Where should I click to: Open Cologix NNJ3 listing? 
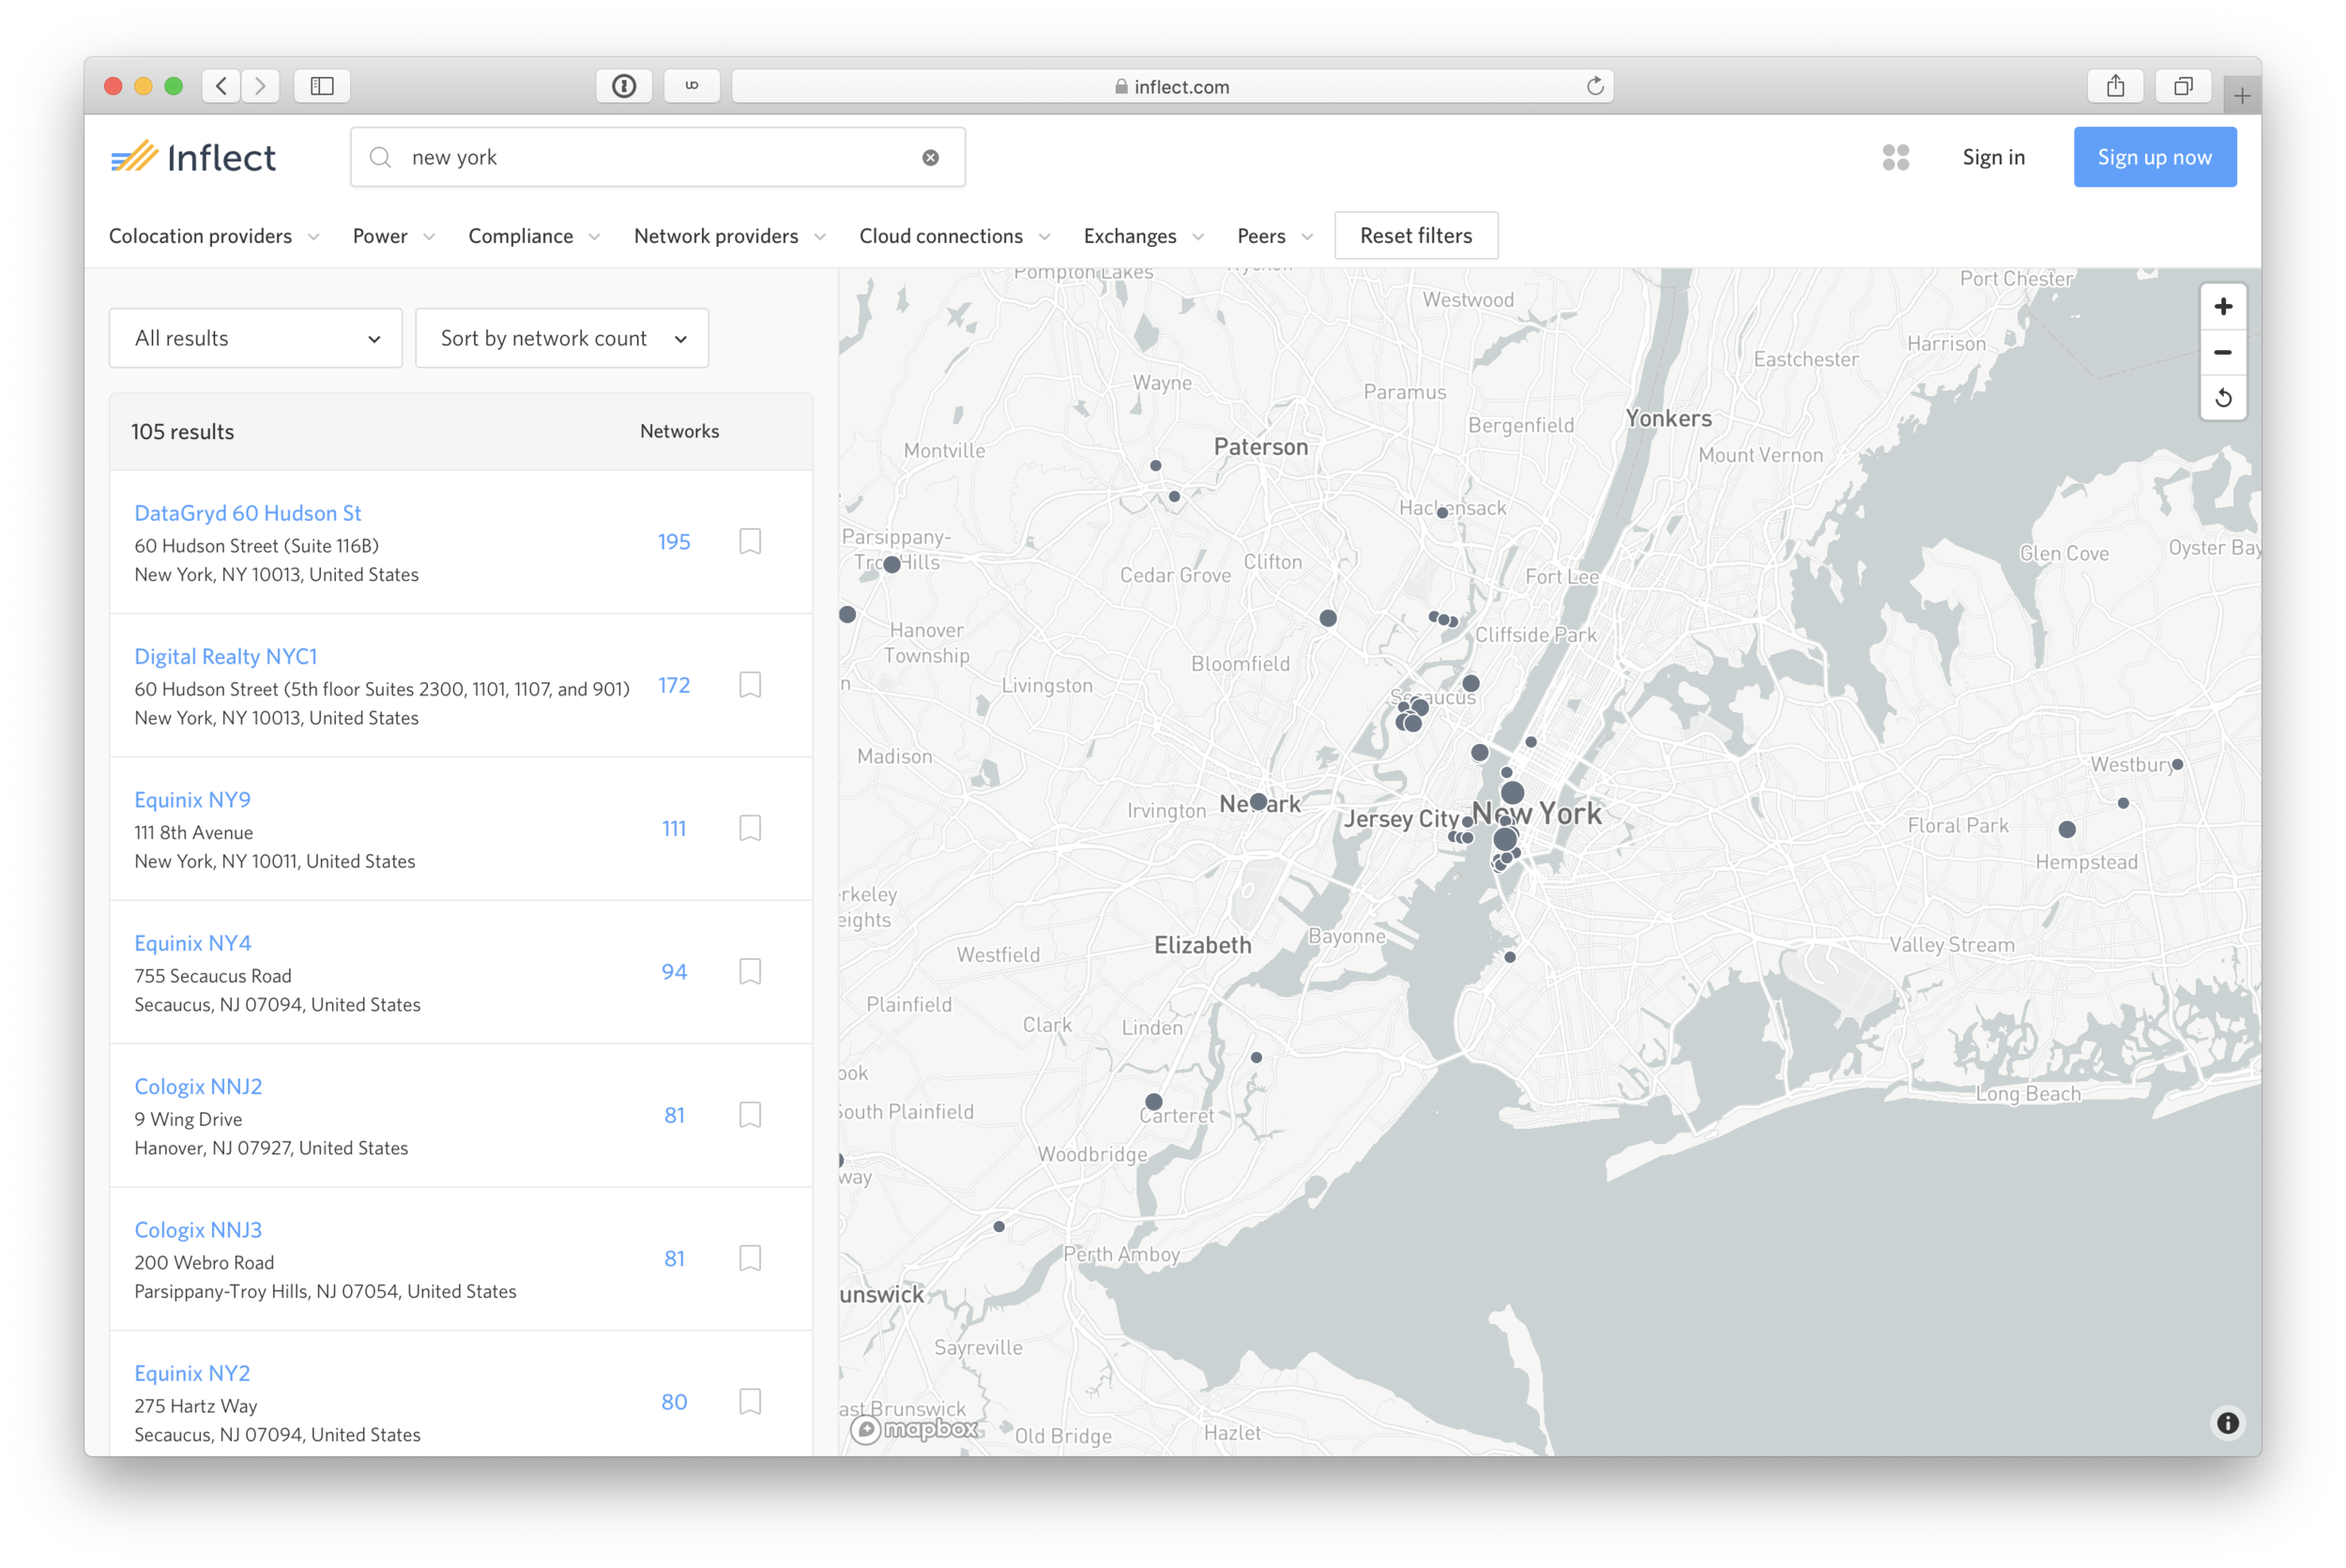click(x=198, y=1230)
